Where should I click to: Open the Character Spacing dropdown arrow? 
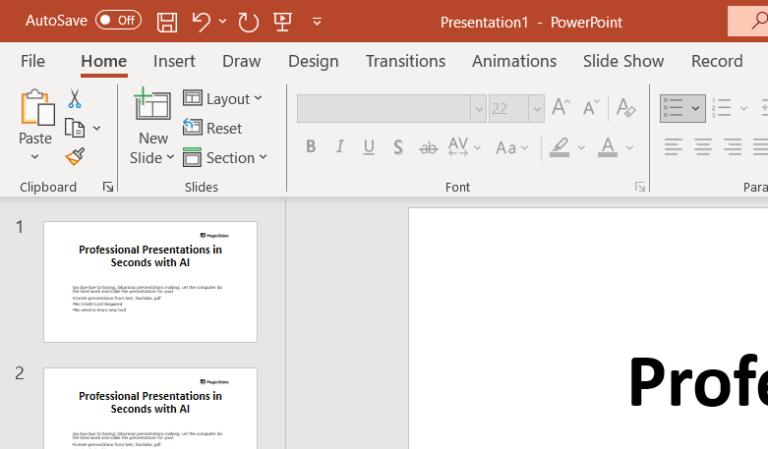(x=477, y=147)
